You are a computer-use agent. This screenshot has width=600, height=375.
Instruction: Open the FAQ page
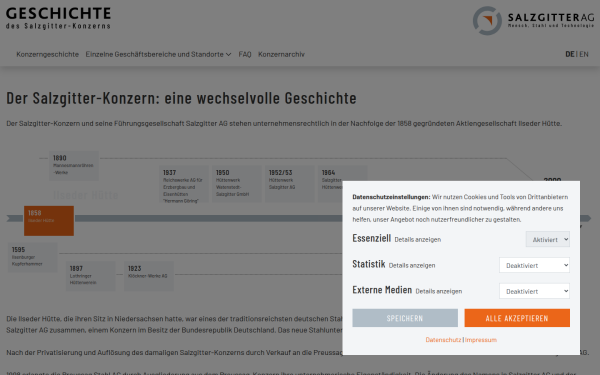[245, 54]
